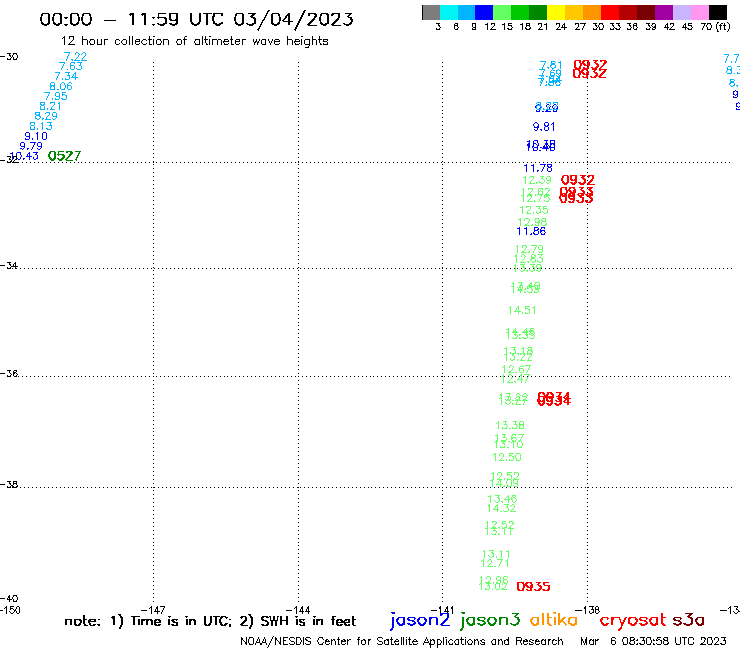Click the blue wave height value 11.86

531,231
